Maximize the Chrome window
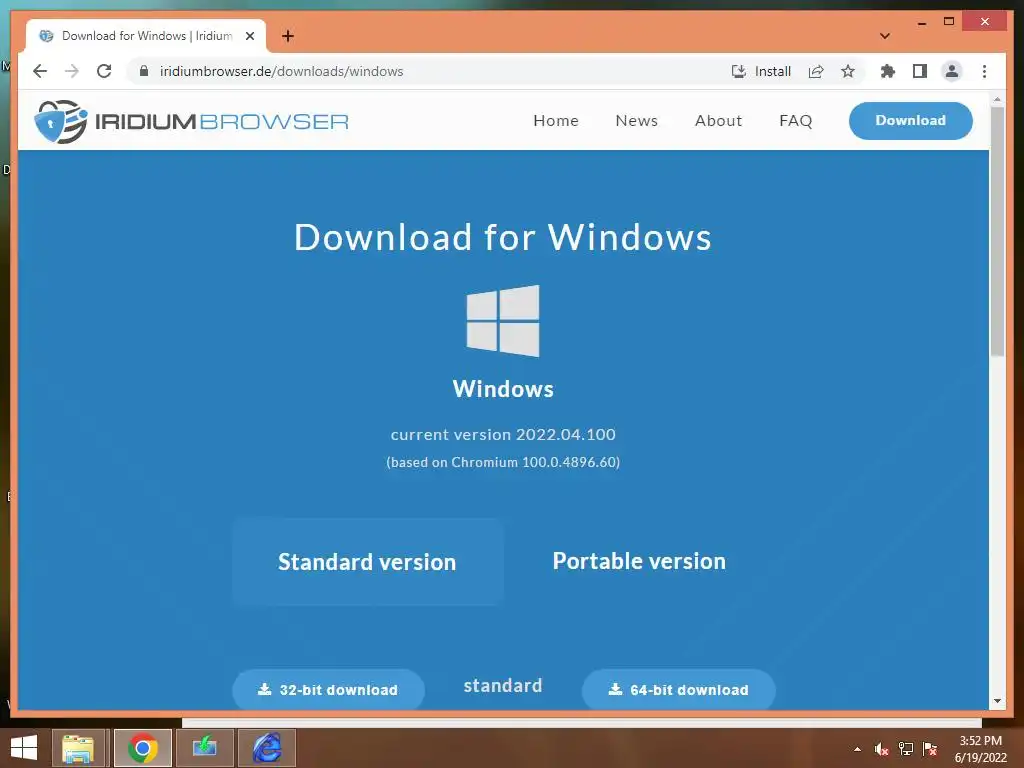The width and height of the screenshot is (1024, 768). (x=949, y=22)
